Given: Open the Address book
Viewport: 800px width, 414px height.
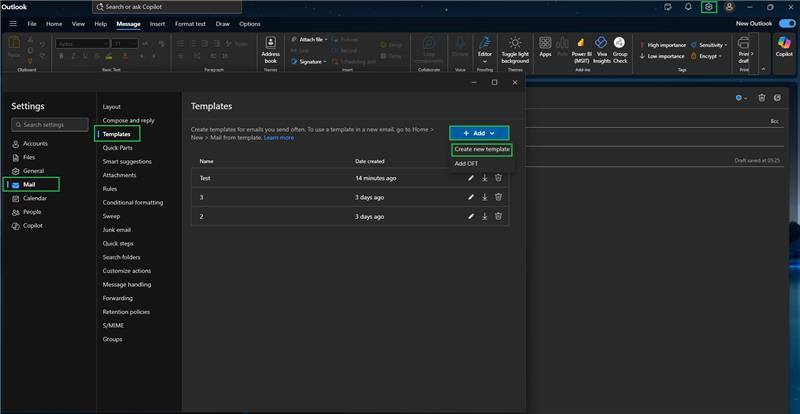Looking at the screenshot, I should (270, 50).
